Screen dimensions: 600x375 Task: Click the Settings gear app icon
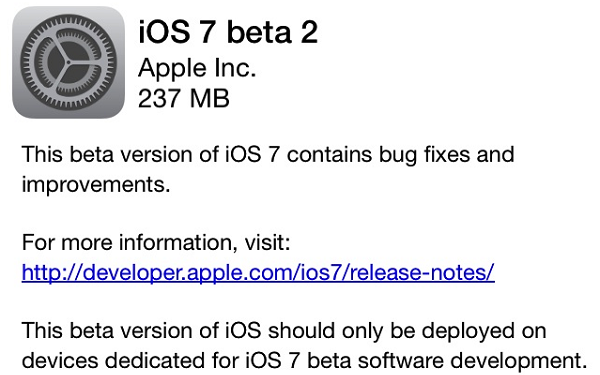[68, 62]
